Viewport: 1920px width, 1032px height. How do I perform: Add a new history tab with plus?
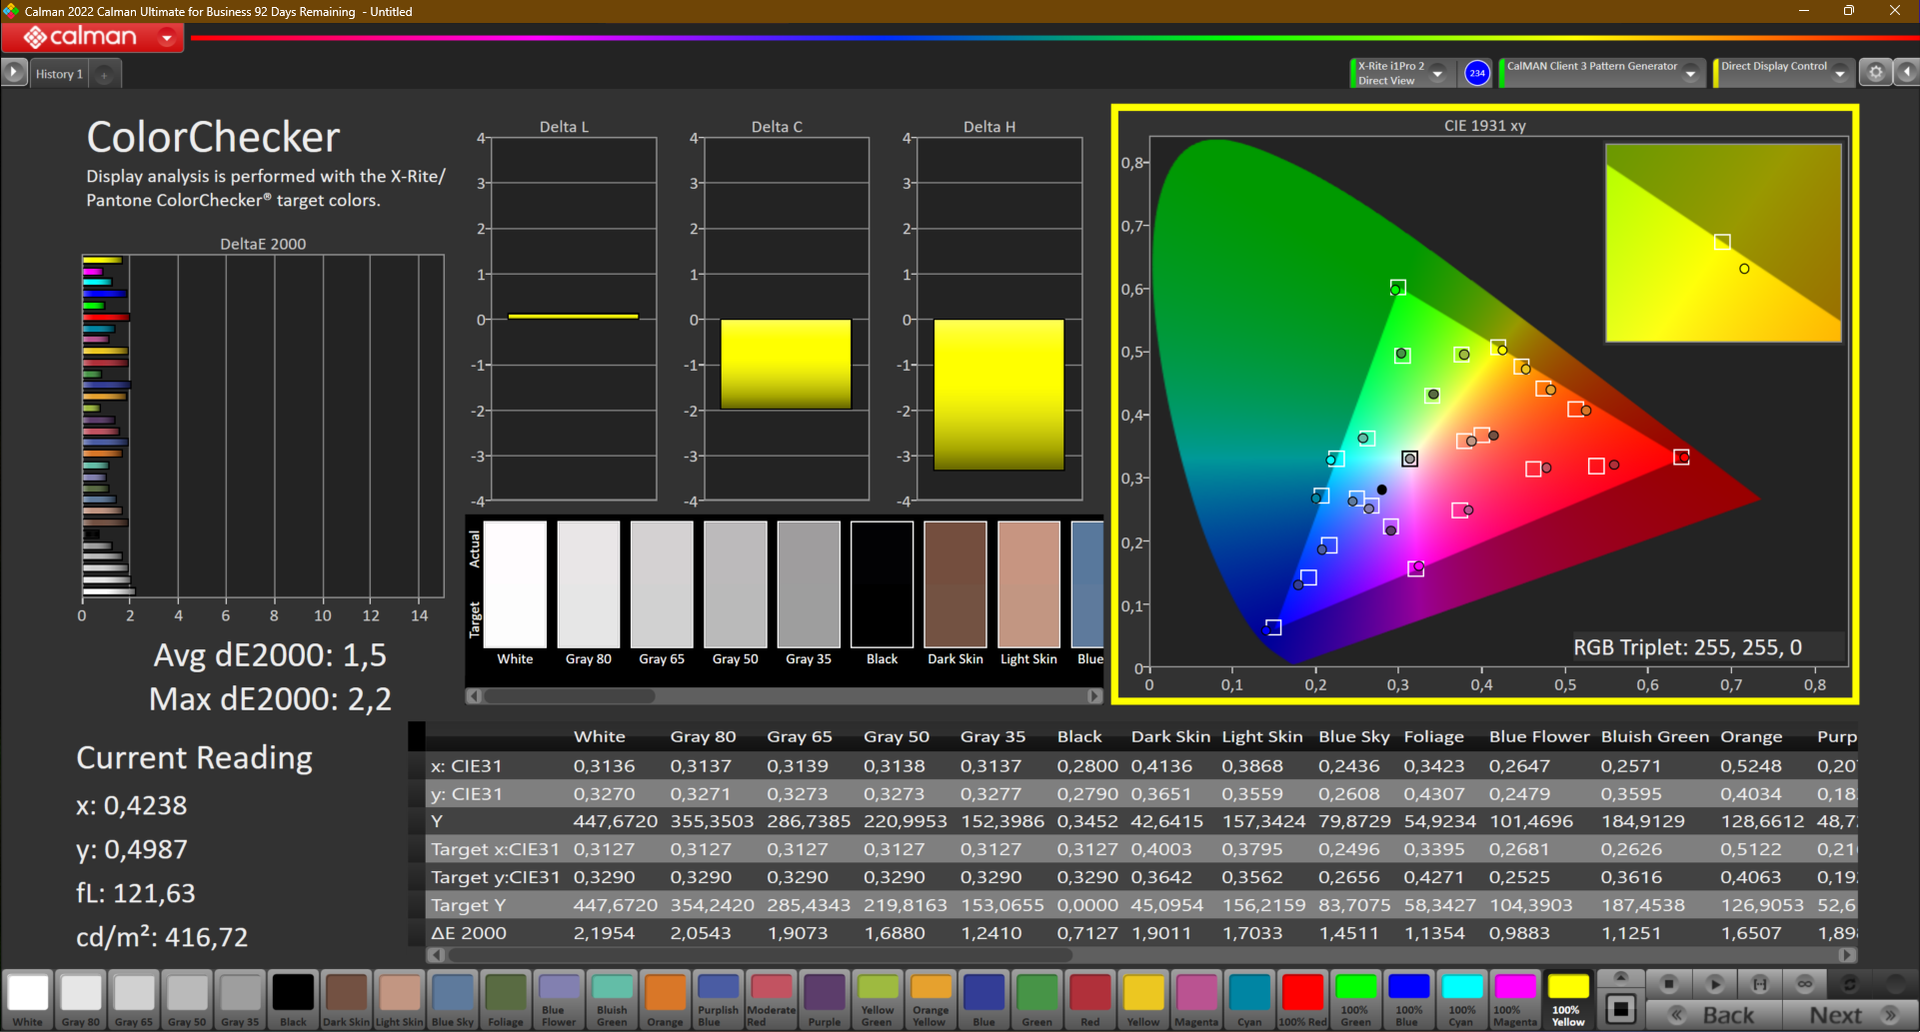104,74
